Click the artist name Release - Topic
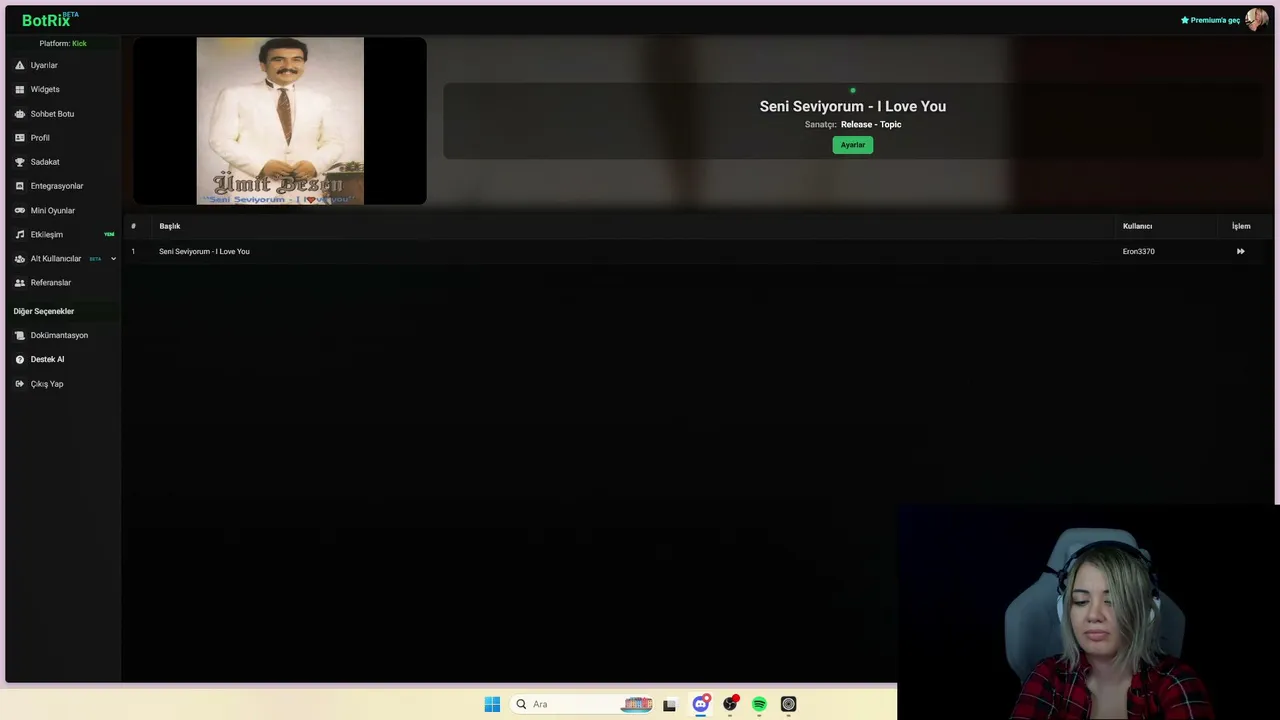The image size is (1280, 720). [x=871, y=125]
